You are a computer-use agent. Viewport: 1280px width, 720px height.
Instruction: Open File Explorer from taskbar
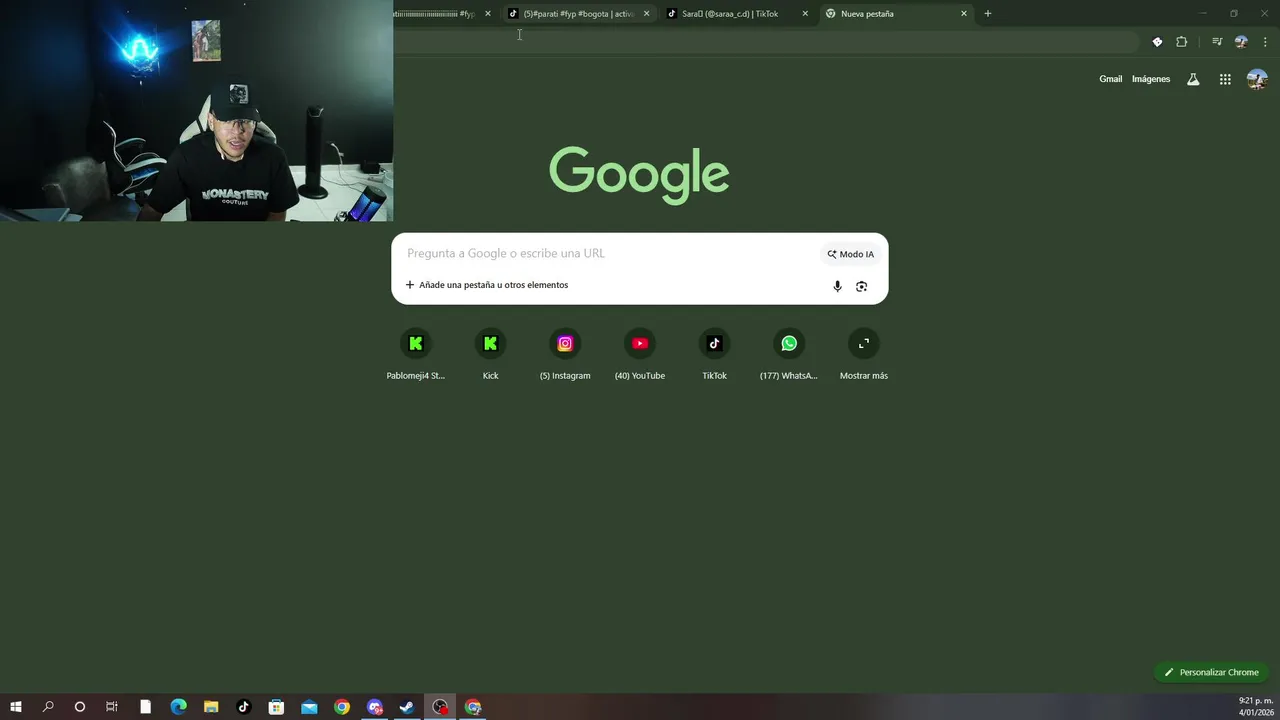click(x=211, y=707)
